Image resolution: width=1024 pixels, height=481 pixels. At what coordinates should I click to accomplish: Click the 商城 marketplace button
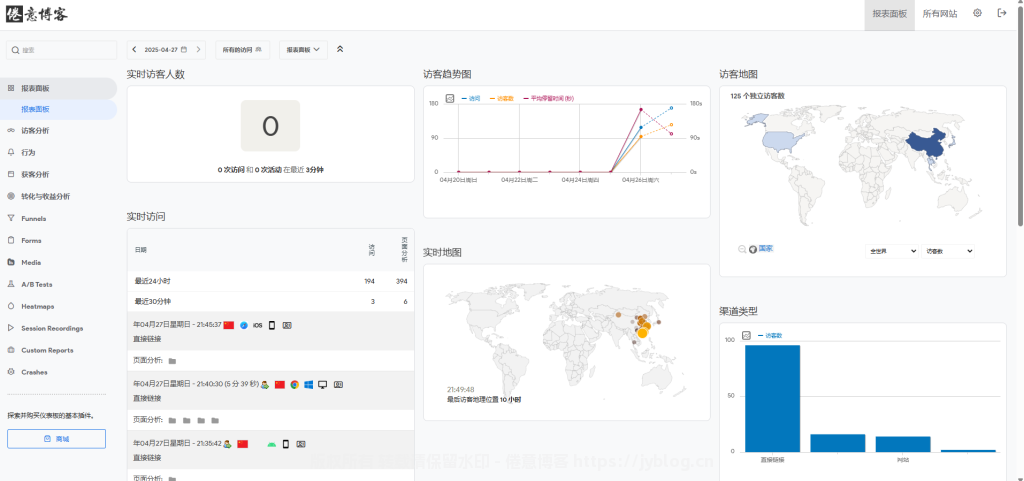tap(57, 439)
